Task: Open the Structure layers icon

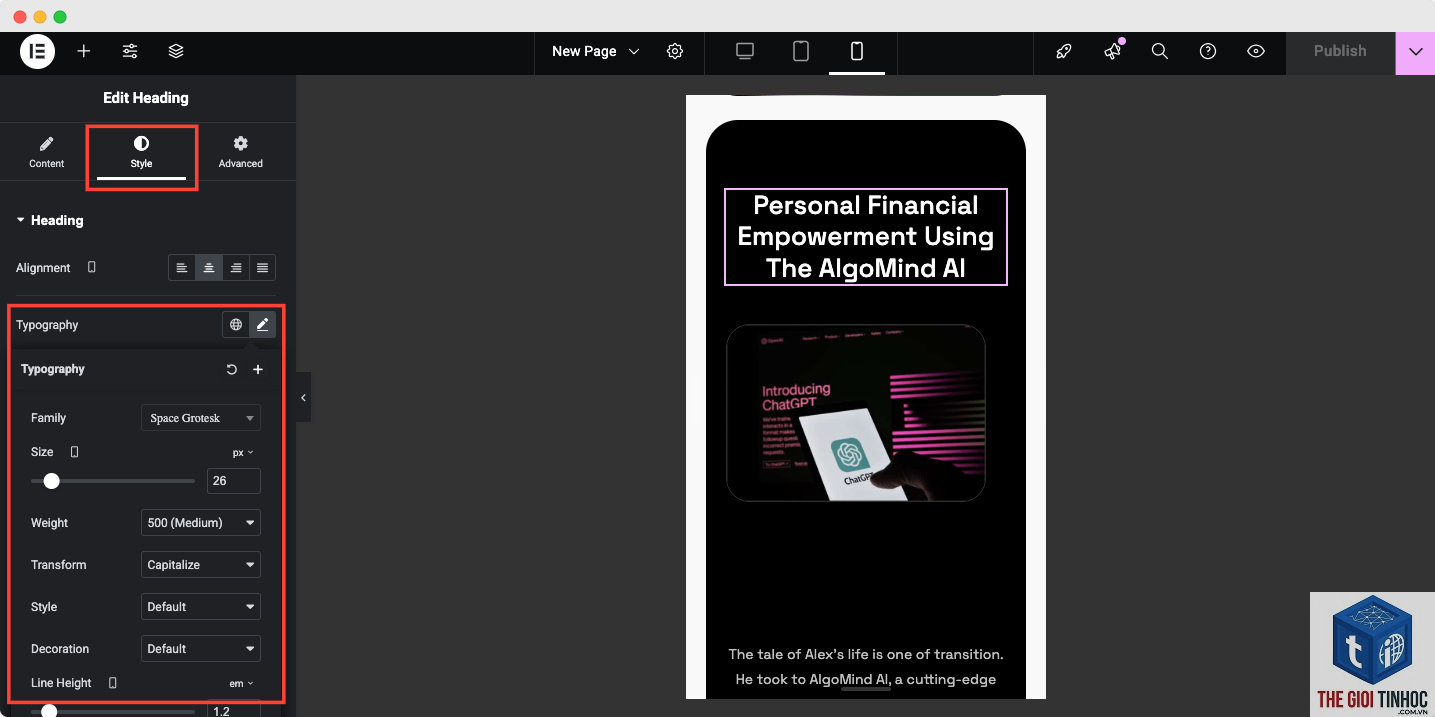Action: click(x=176, y=51)
